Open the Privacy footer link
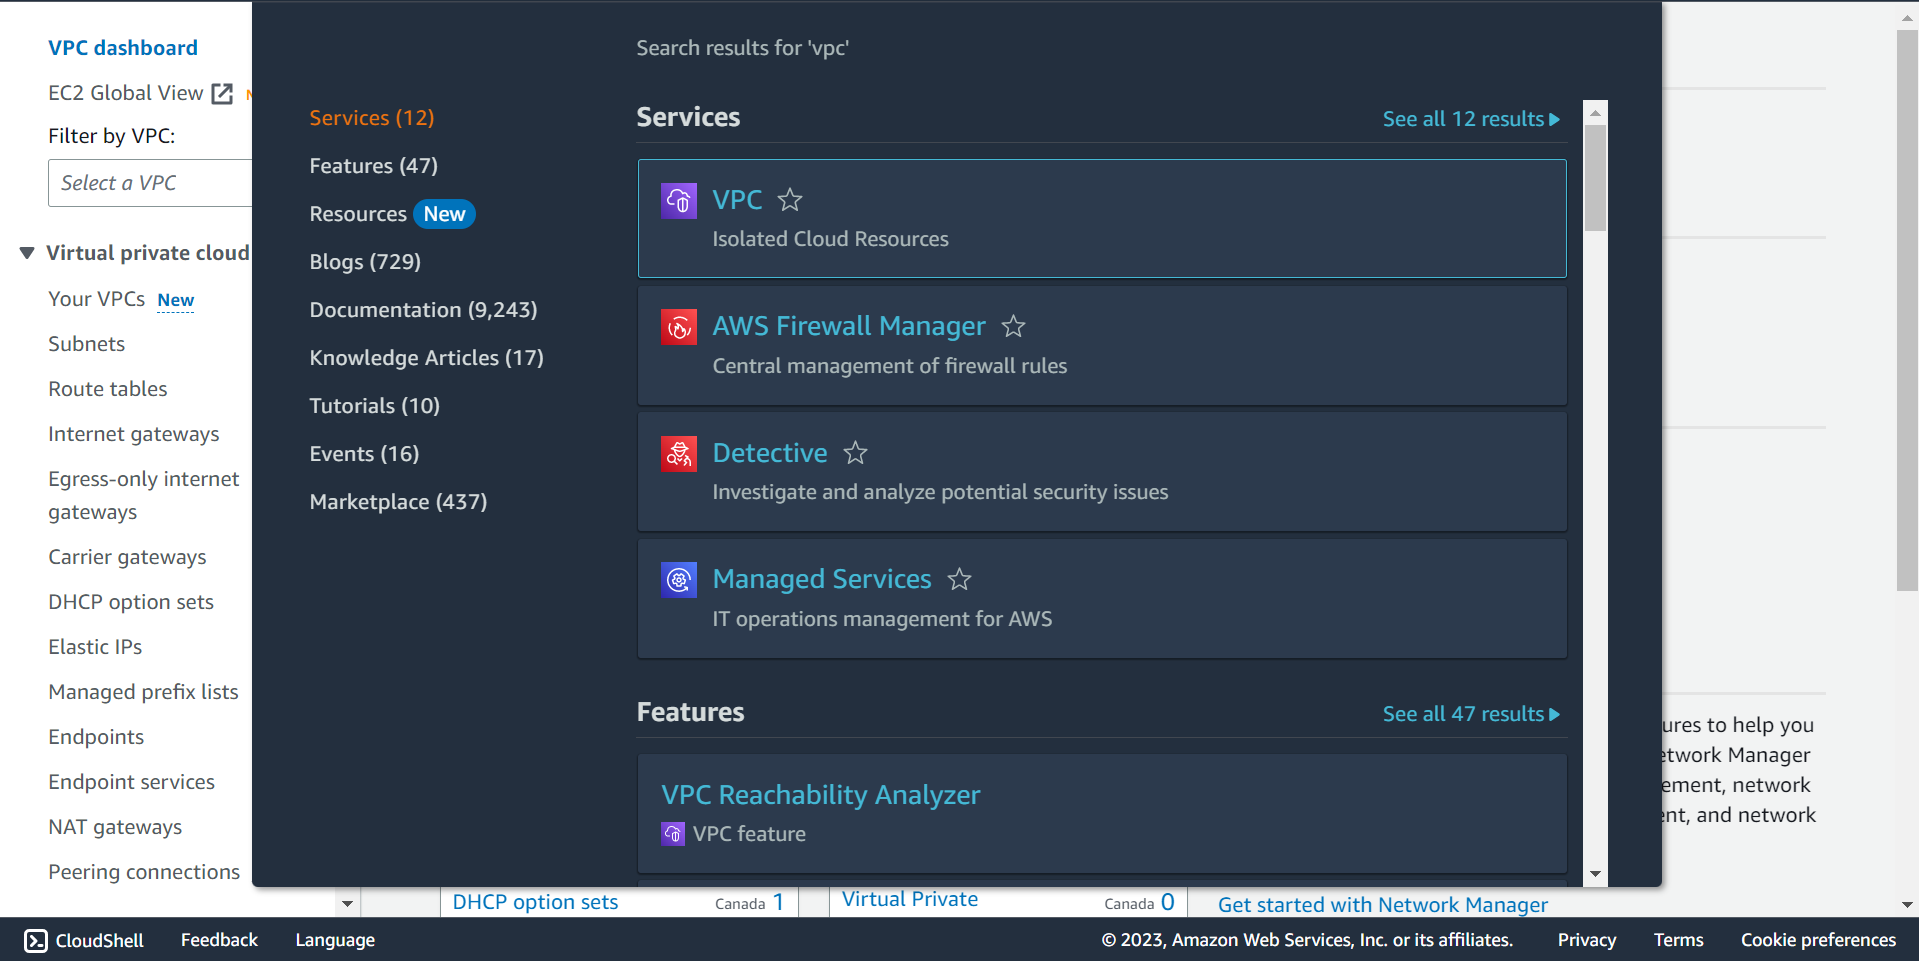Viewport: 1919px width, 961px height. point(1587,940)
